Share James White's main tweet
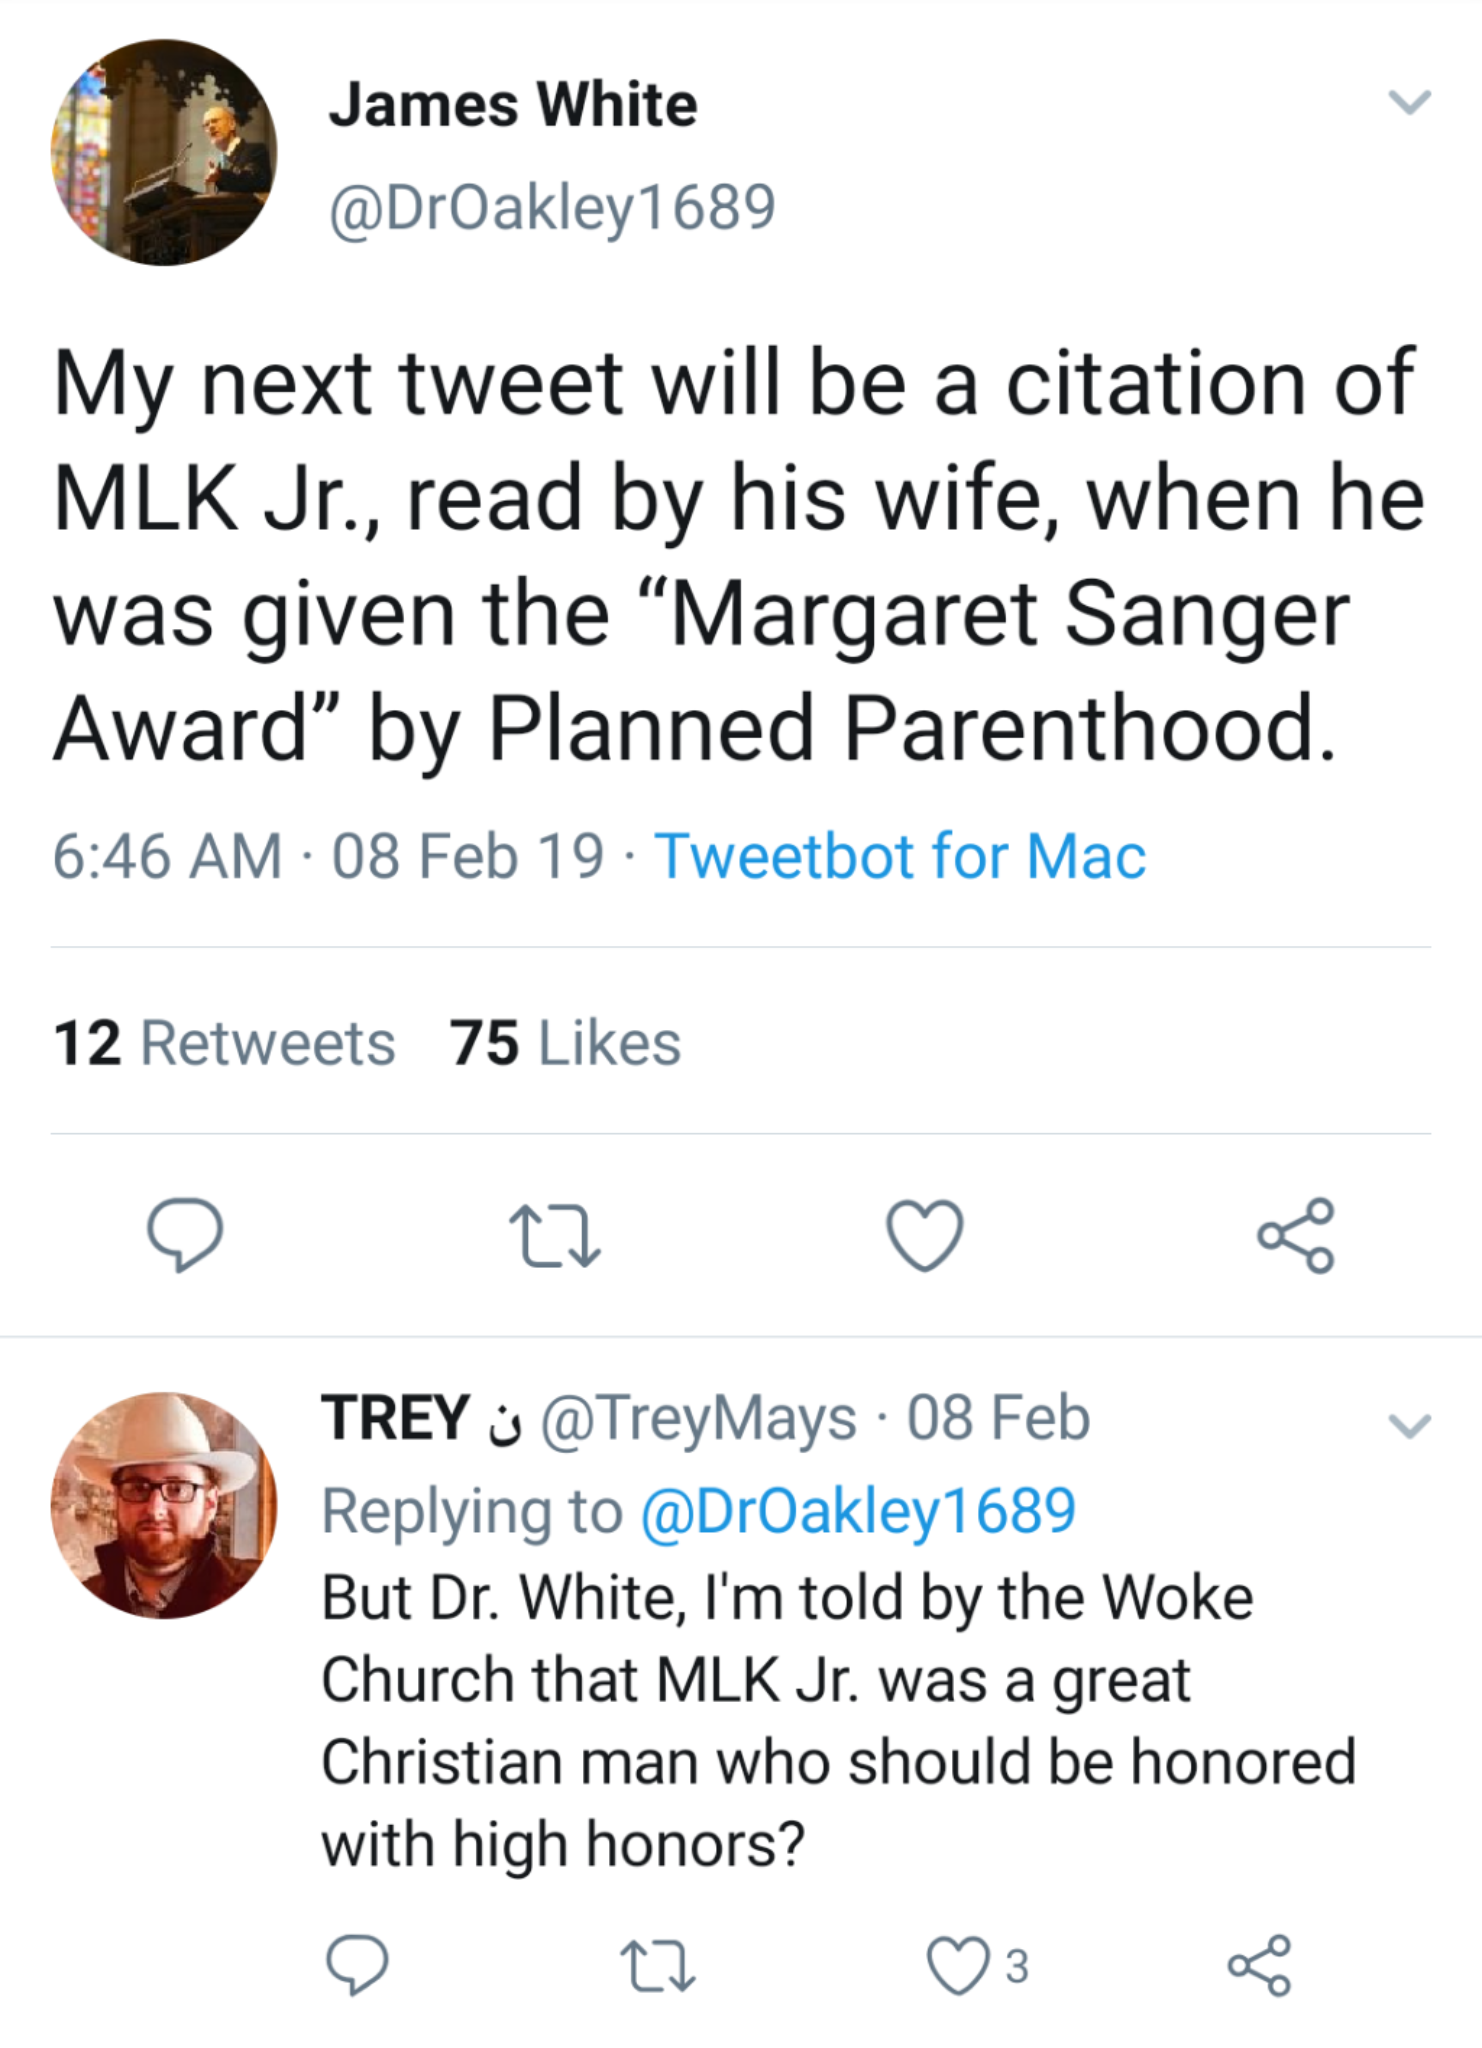Viewport: 1482px width, 2048px height. pyautogui.click(x=1296, y=1235)
